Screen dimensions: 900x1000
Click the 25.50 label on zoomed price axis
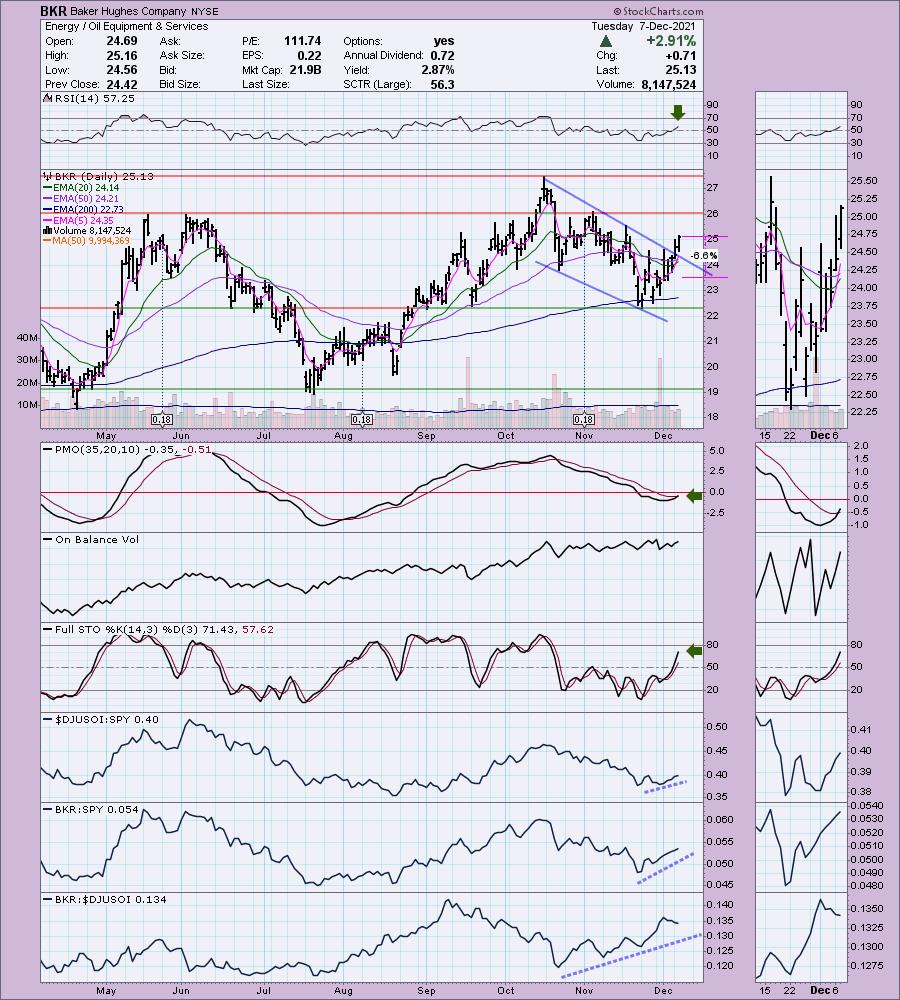click(x=864, y=180)
